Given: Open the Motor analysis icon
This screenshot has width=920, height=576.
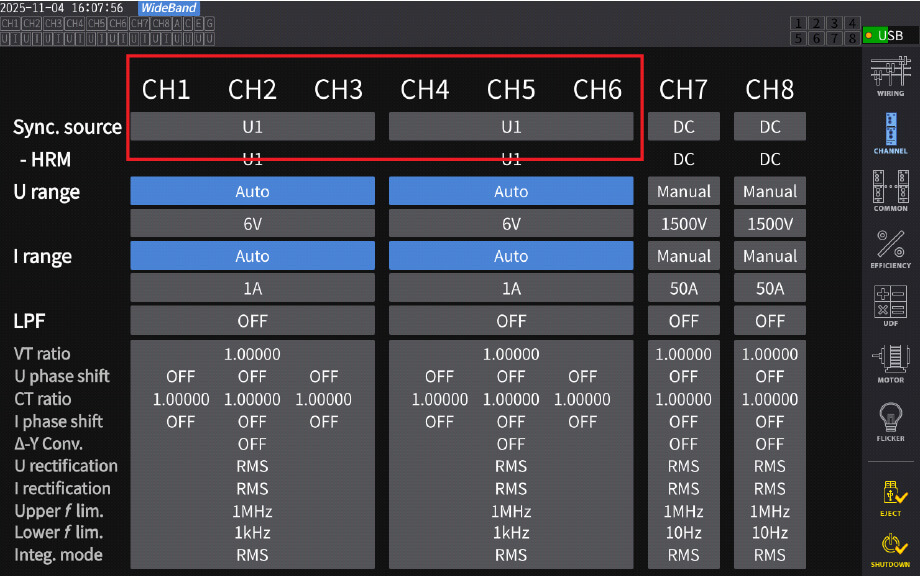Looking at the screenshot, I should coord(890,363).
